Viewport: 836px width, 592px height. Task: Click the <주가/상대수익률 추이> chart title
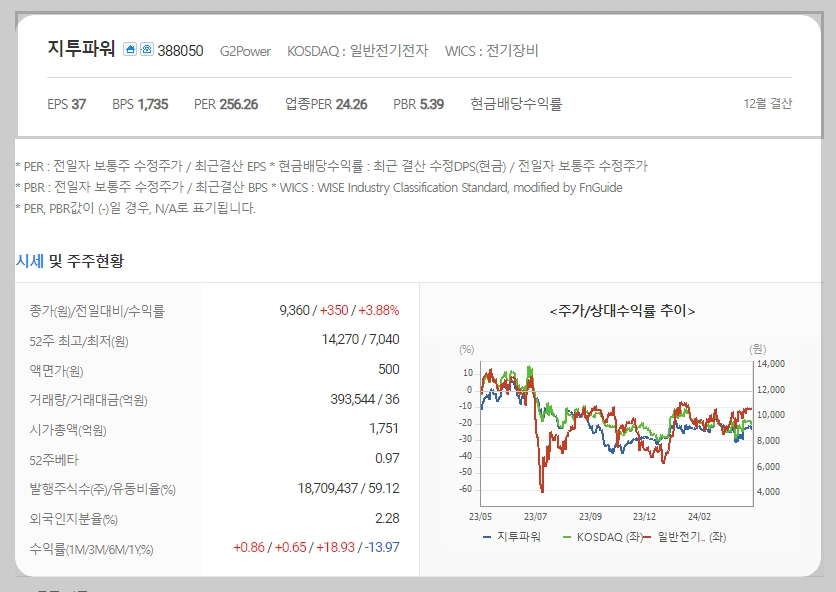pyautogui.click(x=622, y=311)
